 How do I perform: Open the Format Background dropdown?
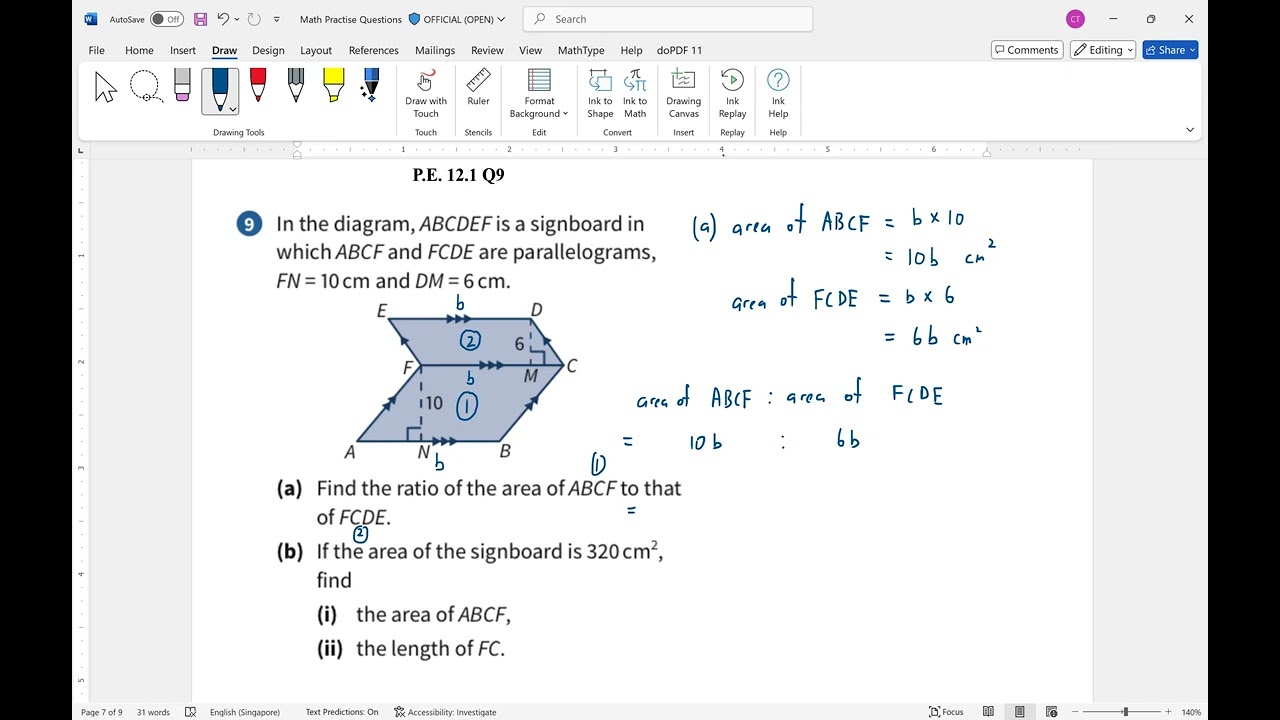coord(539,93)
